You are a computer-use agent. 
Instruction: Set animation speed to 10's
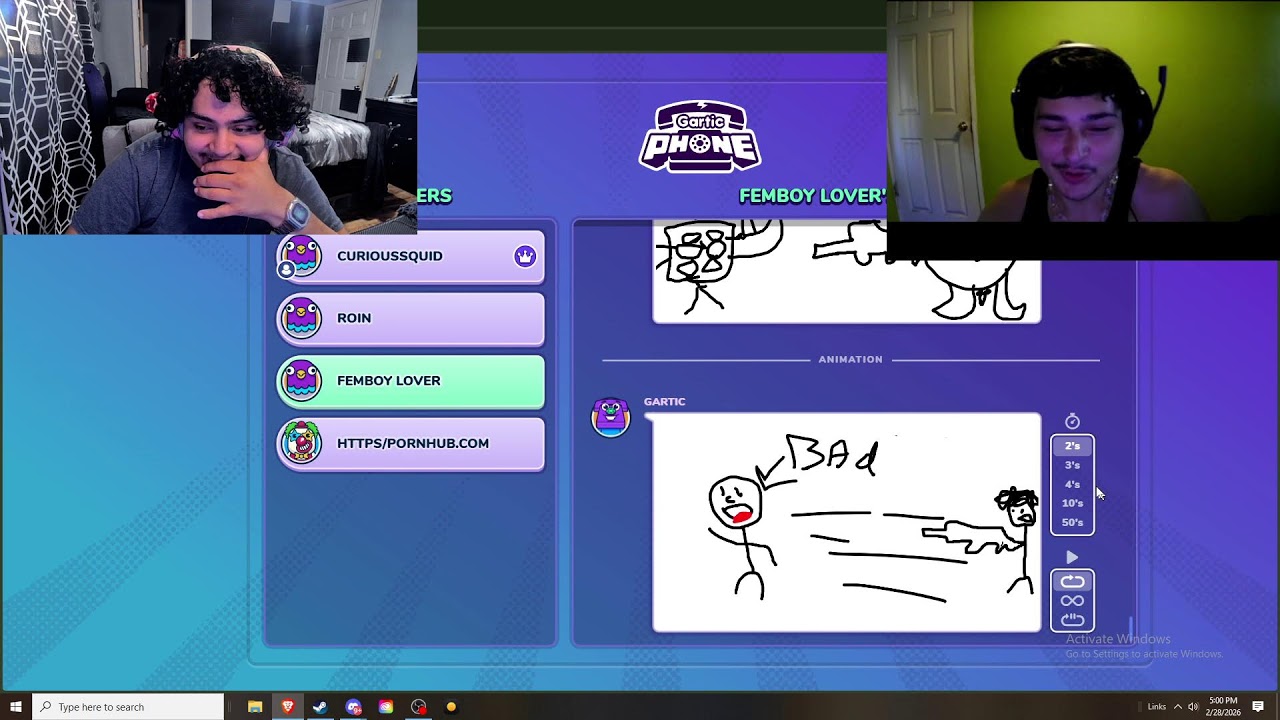point(1072,503)
